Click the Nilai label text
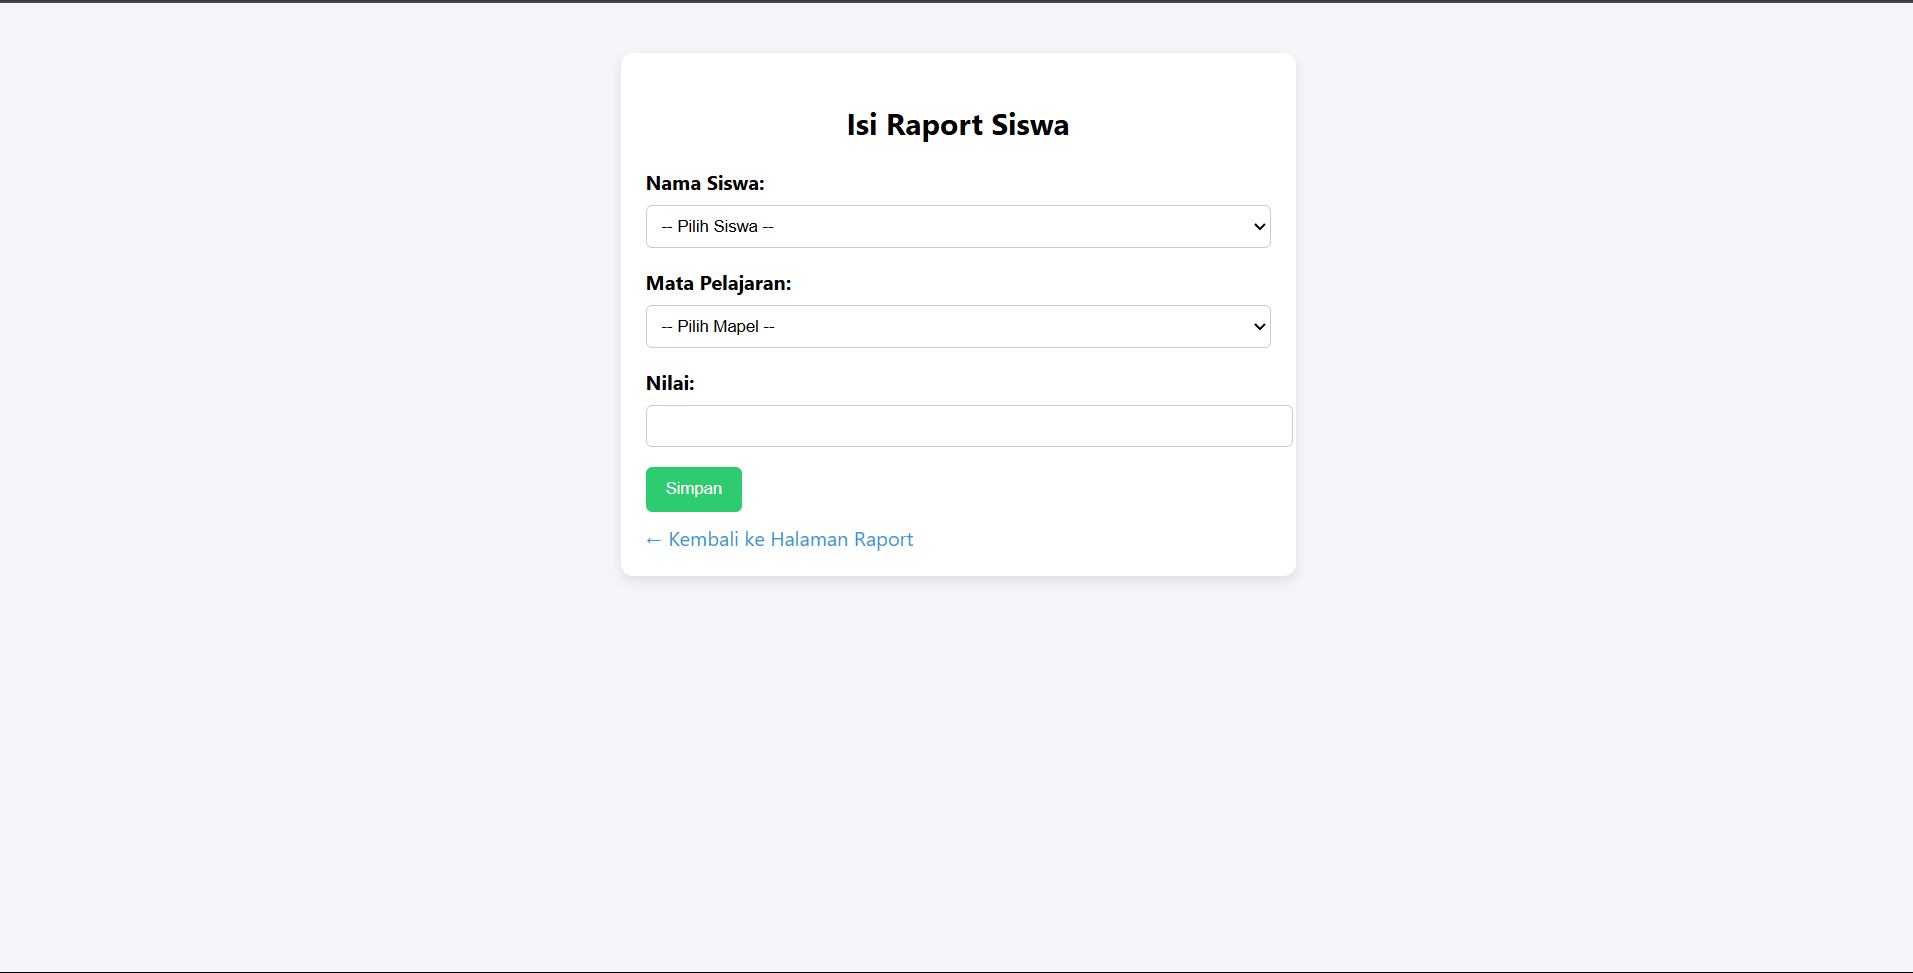 click(670, 384)
